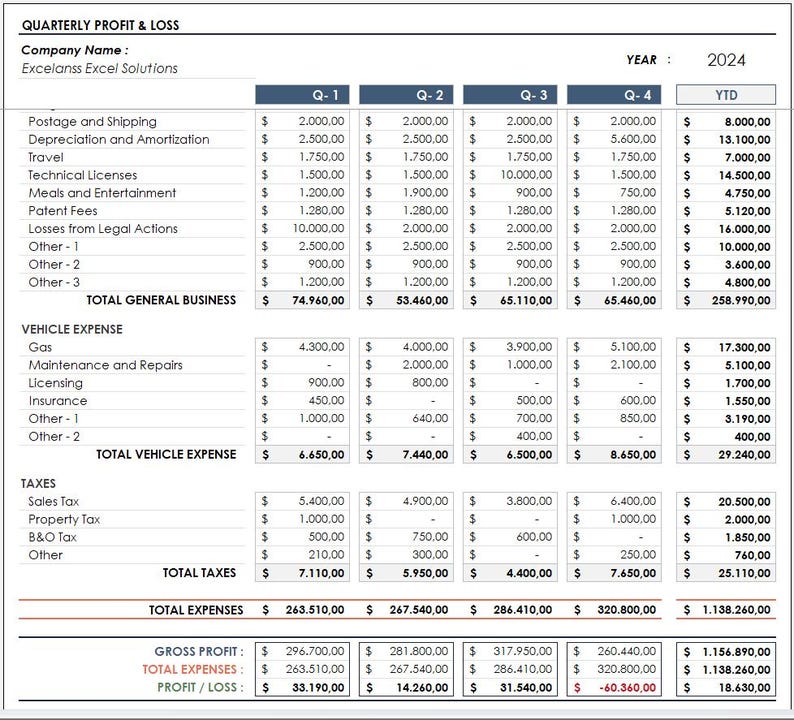
Task: Select the Losses from Legal Actions label
Action: (x=103, y=229)
